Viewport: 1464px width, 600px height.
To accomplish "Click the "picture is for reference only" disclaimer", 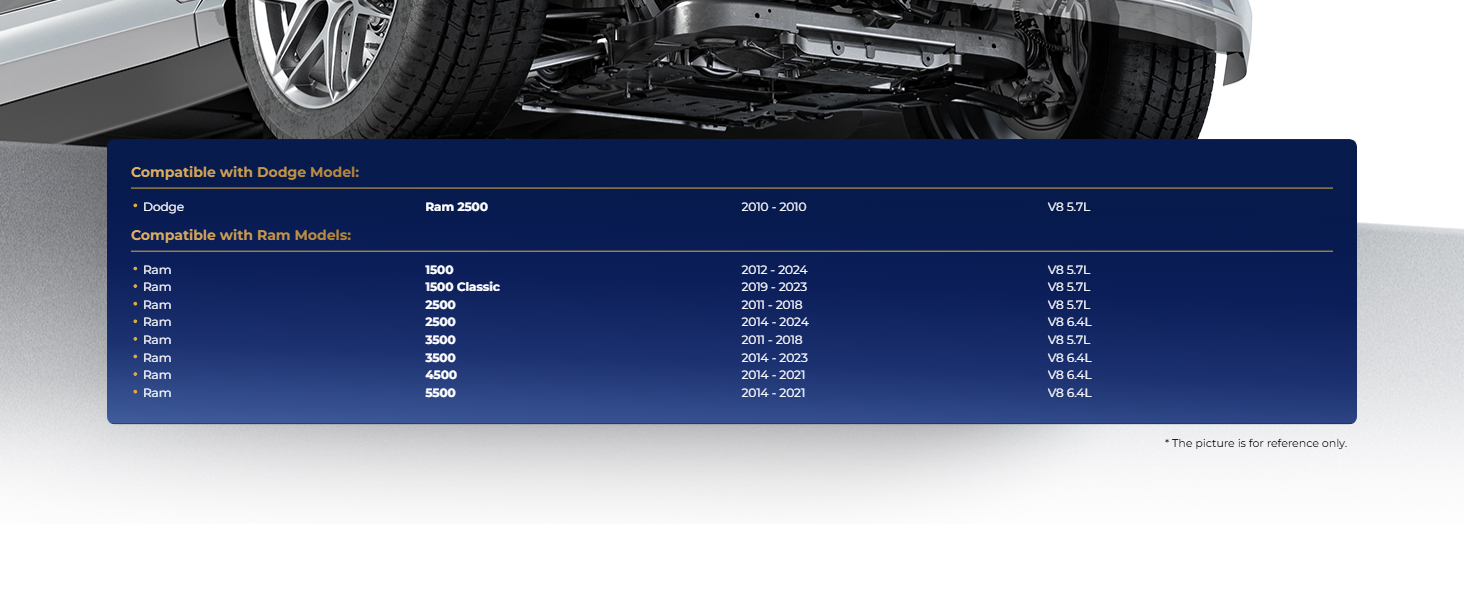I will point(1255,443).
